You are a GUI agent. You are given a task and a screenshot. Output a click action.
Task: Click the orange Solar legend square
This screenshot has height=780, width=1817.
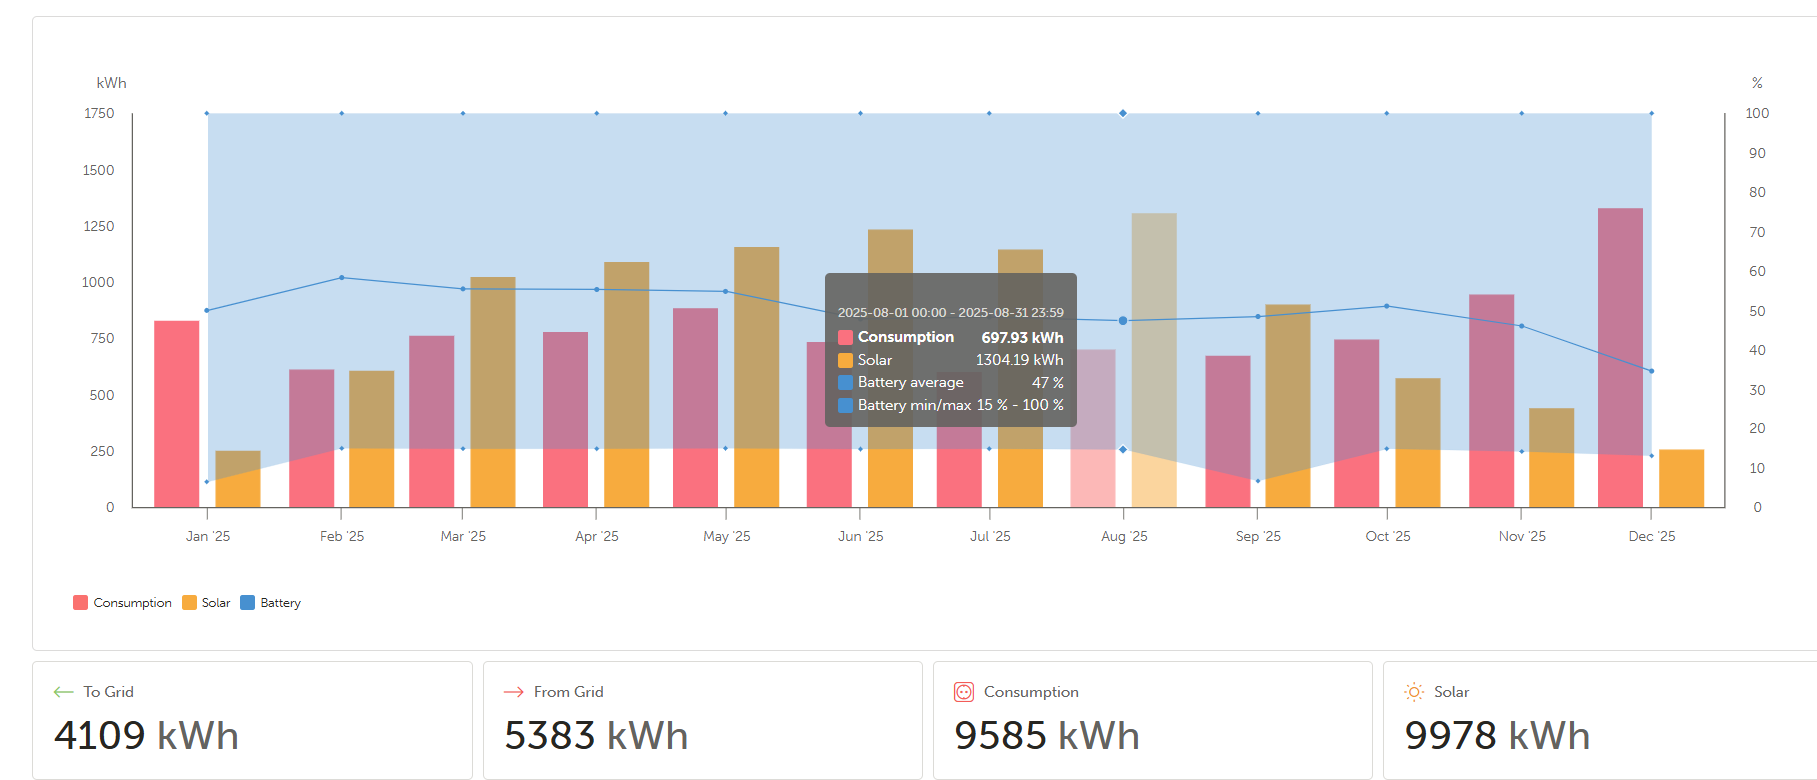point(189,603)
